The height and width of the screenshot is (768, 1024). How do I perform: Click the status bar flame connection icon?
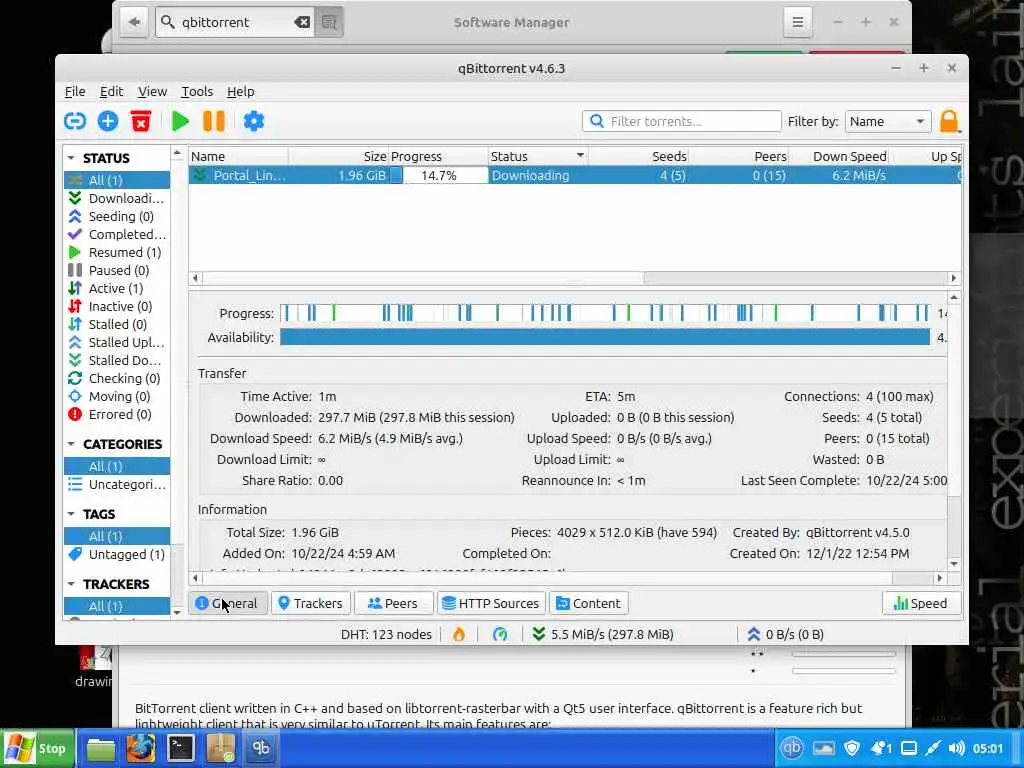click(x=459, y=634)
